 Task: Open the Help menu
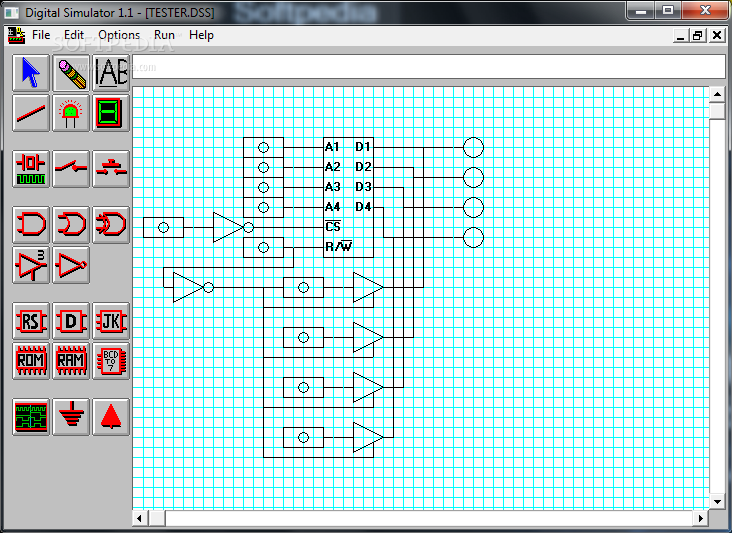click(201, 35)
